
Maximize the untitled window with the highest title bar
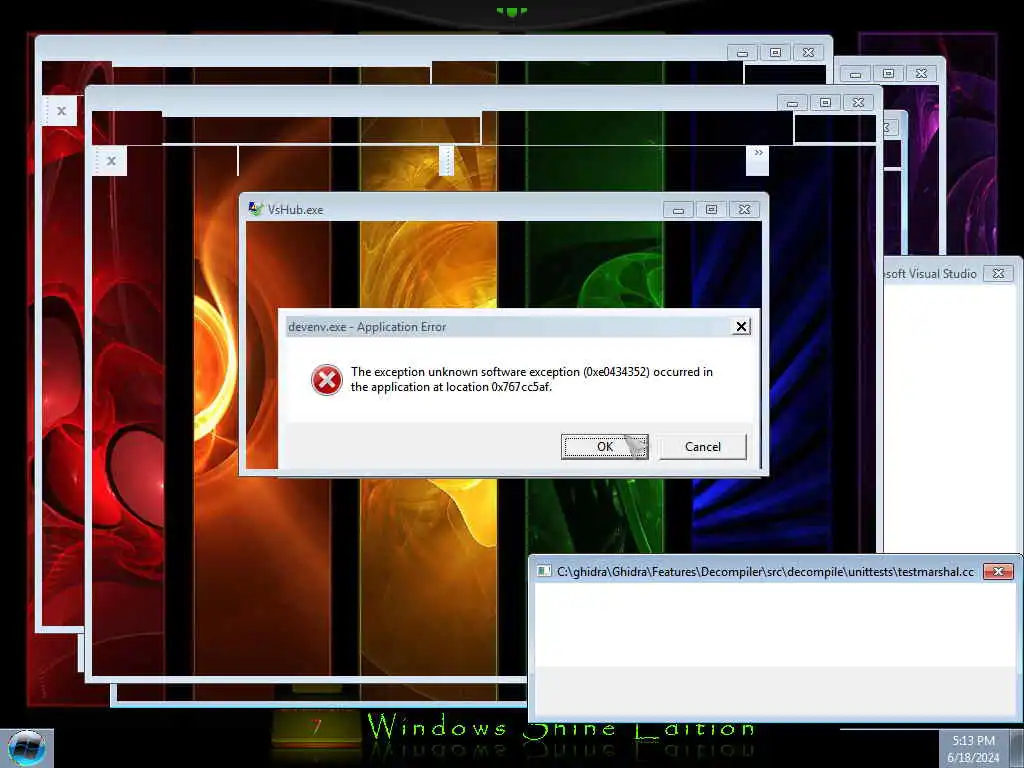[x=775, y=53]
